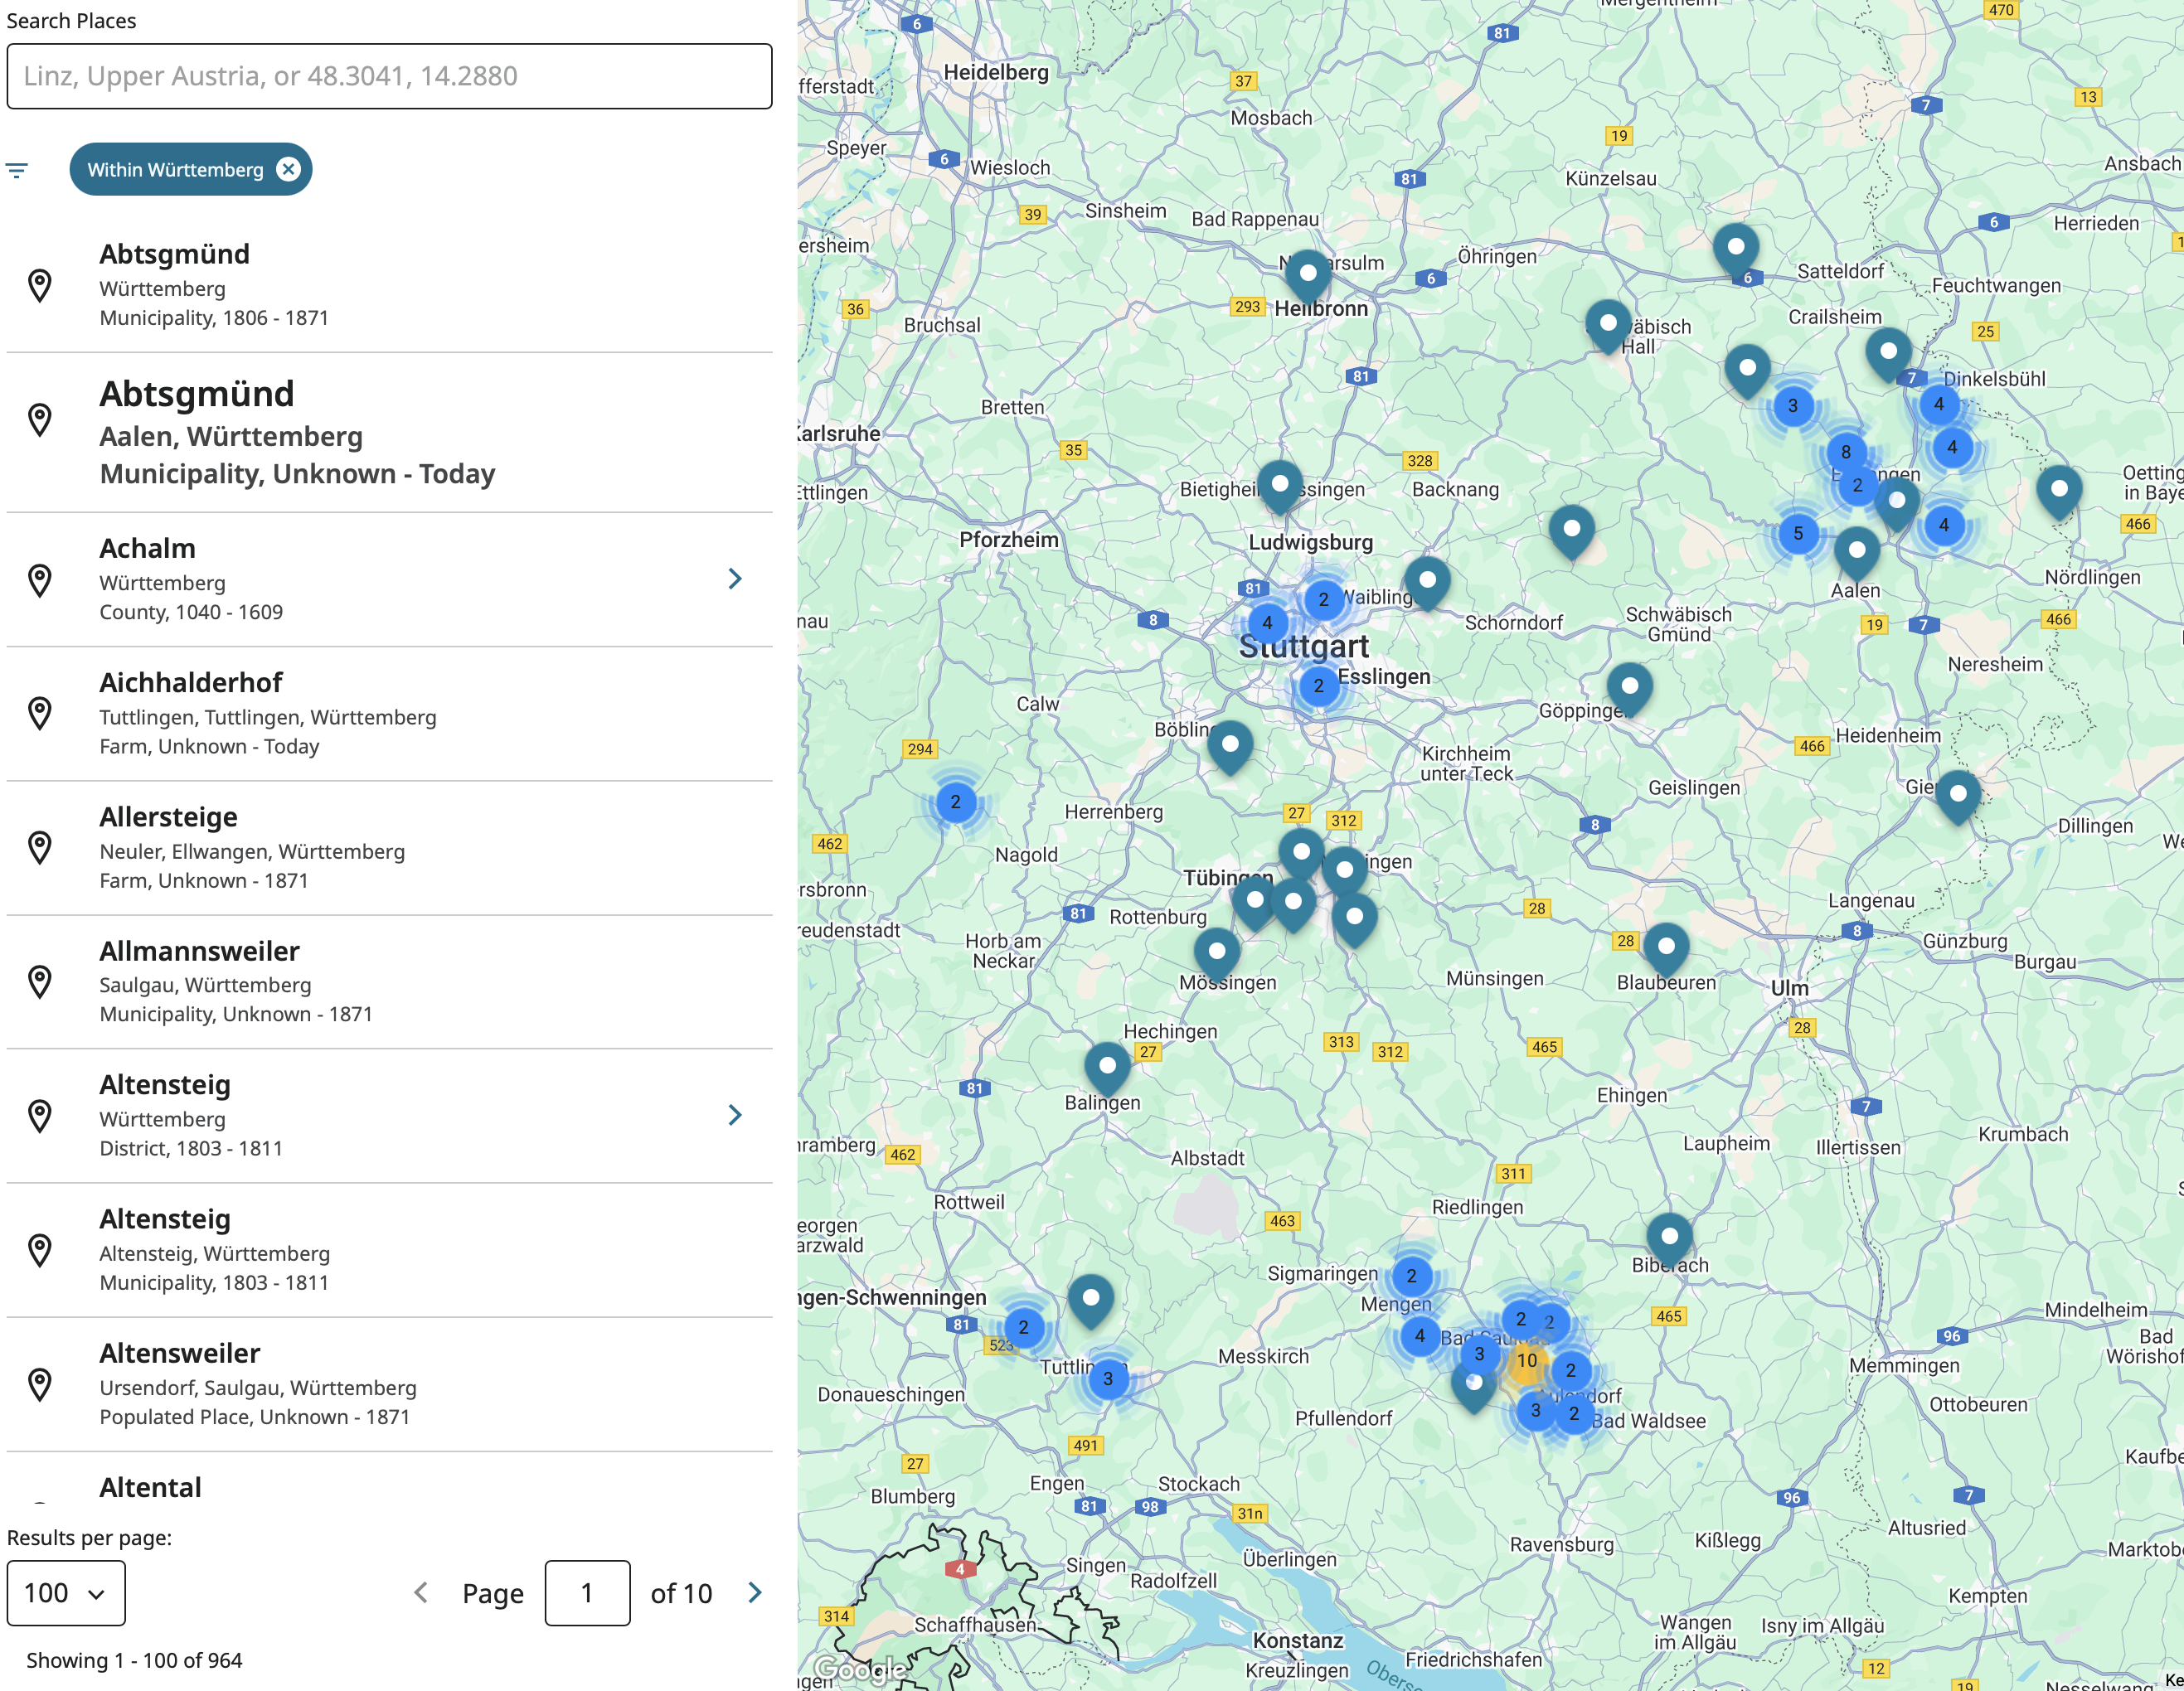Open the results per page dropdown

coord(66,1592)
